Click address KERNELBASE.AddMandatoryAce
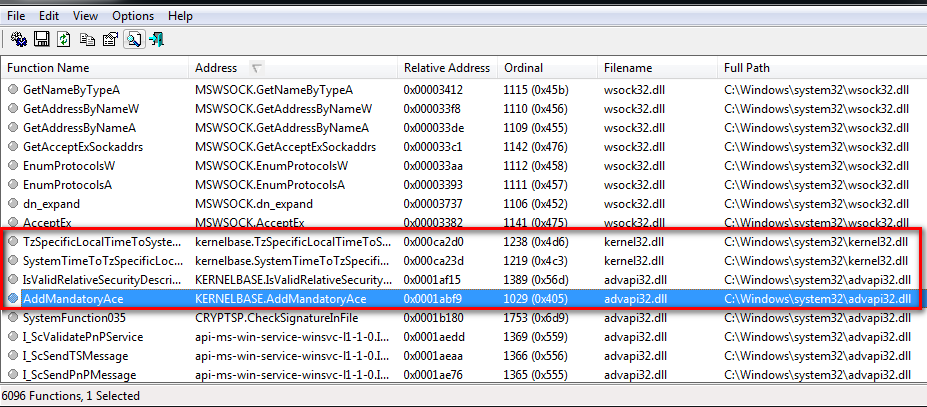This screenshot has height=407, width=927. click(280, 299)
